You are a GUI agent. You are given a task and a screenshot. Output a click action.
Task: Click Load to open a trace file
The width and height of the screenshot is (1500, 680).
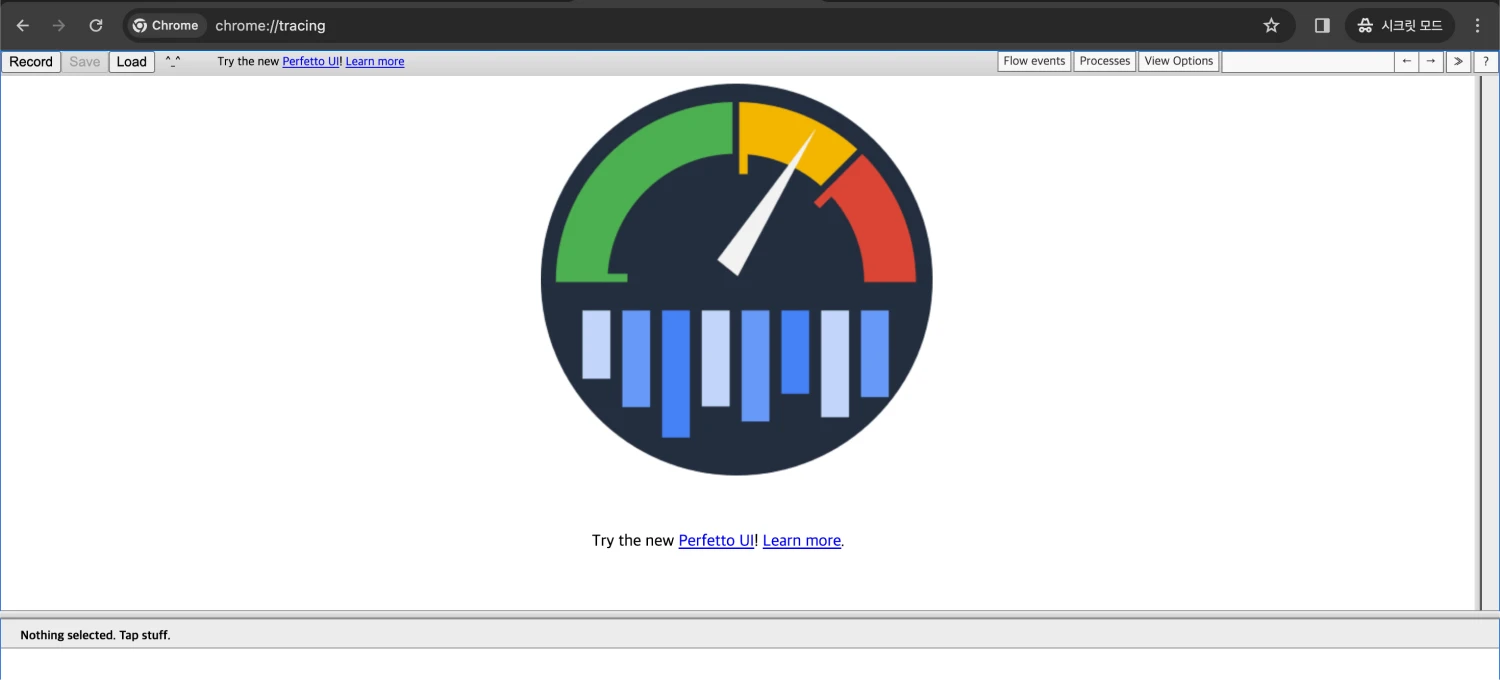131,62
